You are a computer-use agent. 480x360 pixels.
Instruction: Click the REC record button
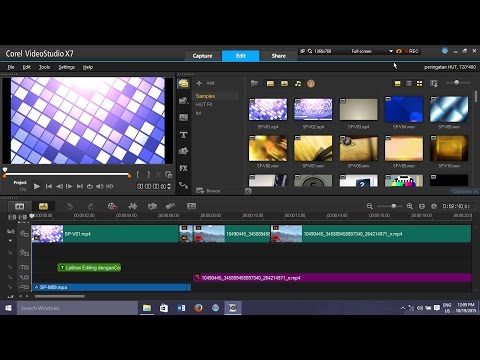tap(412, 51)
